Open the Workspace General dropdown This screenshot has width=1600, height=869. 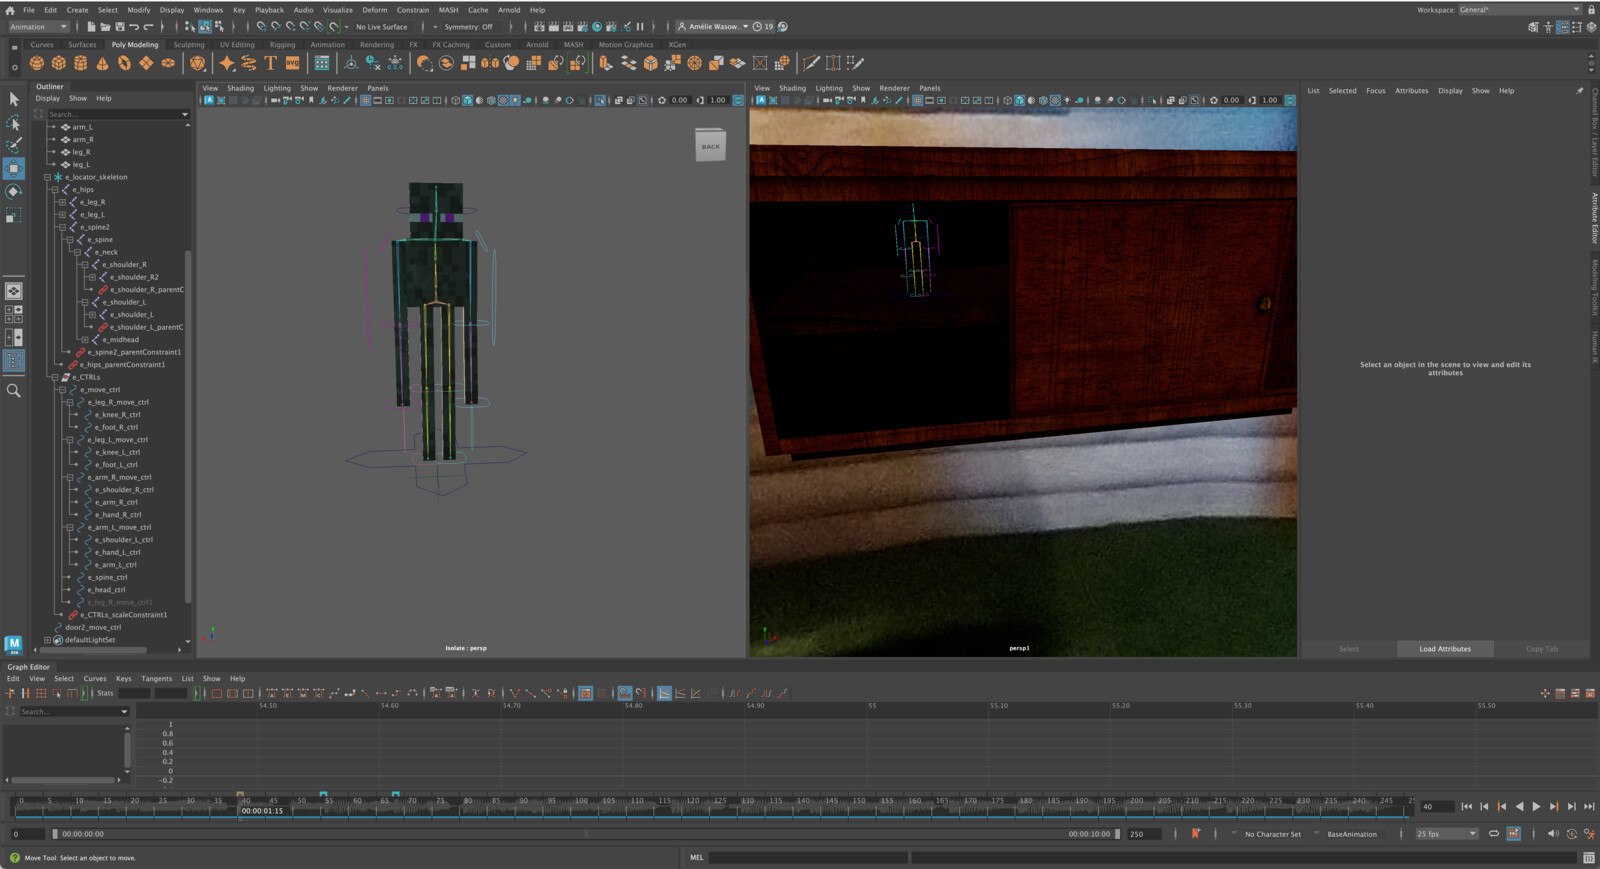click(x=1520, y=10)
